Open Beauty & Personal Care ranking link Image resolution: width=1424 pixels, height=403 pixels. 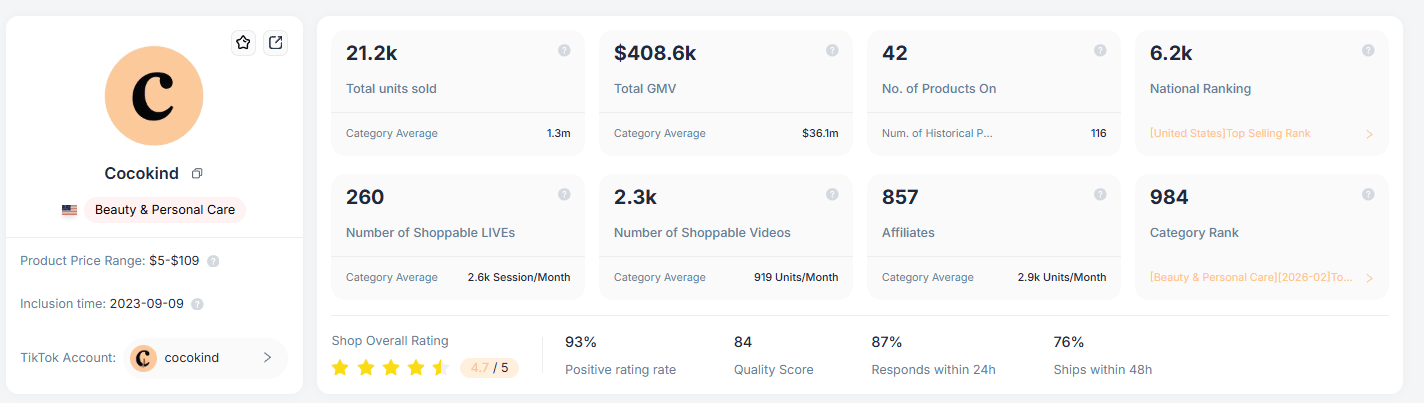pyautogui.click(x=1251, y=277)
